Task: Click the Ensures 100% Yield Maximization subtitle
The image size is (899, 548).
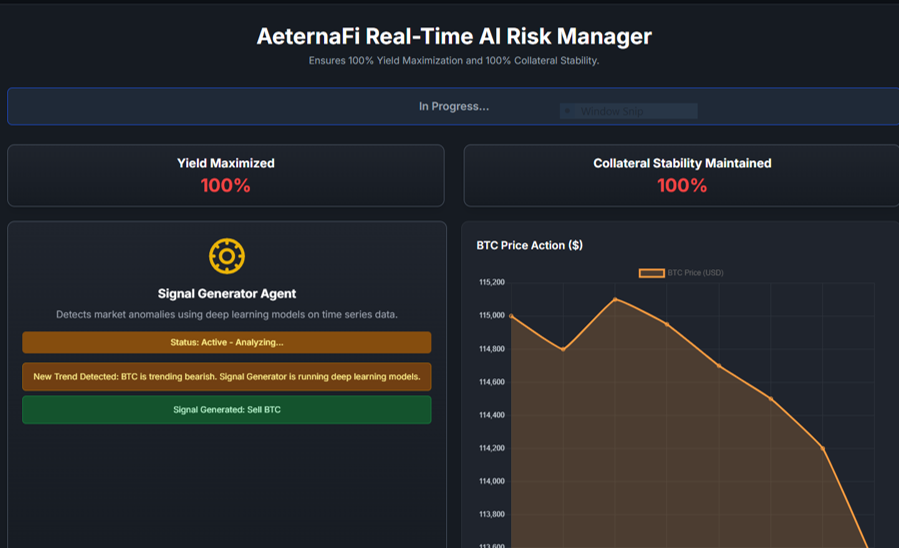Action: coord(454,61)
